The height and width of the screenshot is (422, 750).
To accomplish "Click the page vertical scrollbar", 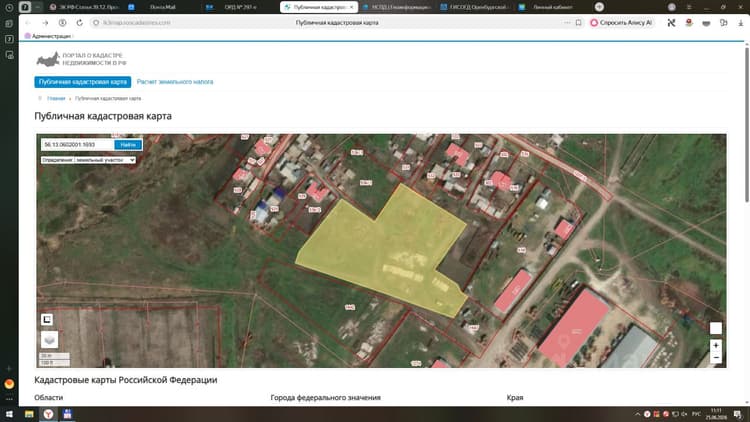I will pyautogui.click(x=747, y=124).
